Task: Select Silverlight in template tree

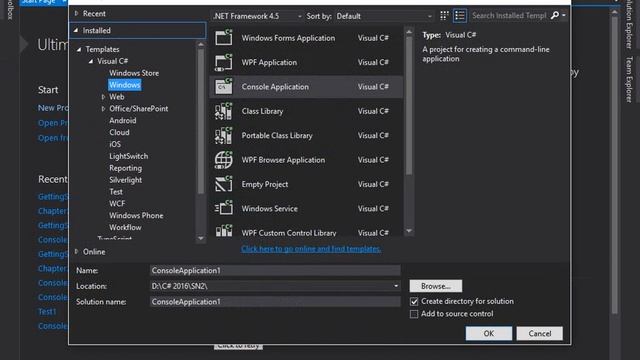Action: coord(125,180)
